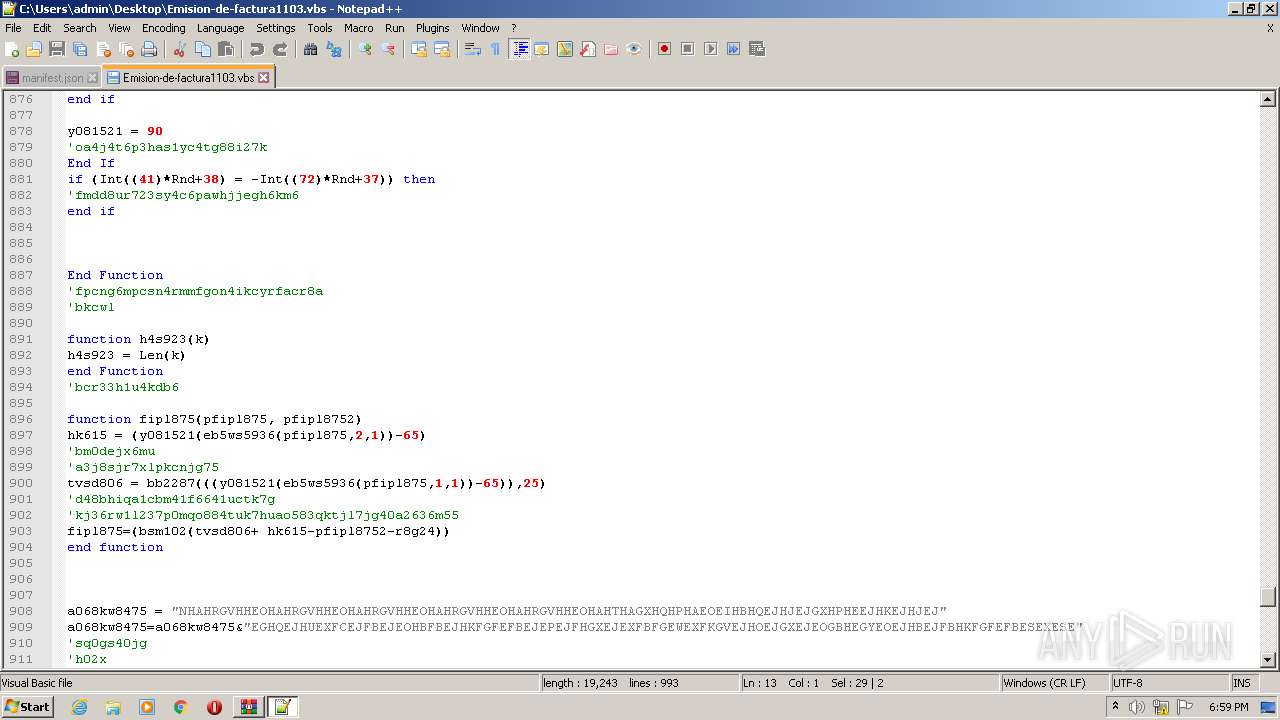
Task: Run macro multiple times icon
Action: [733, 49]
